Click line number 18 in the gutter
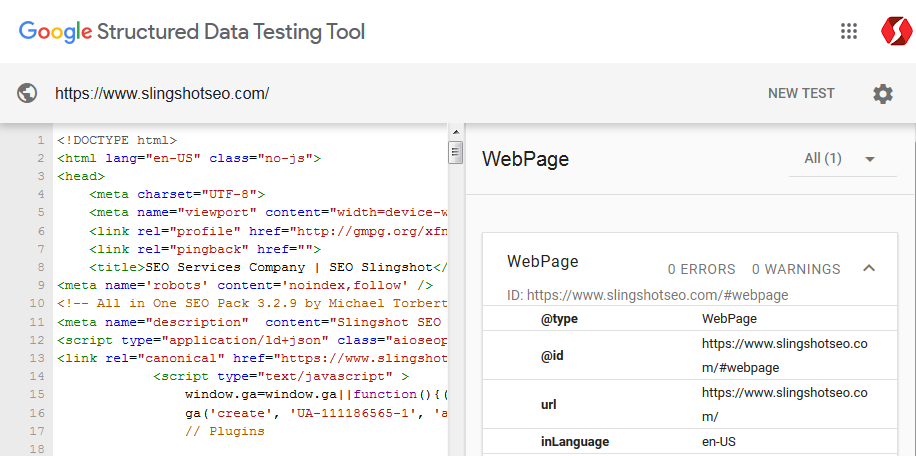The height and width of the screenshot is (456, 916). coord(38,449)
